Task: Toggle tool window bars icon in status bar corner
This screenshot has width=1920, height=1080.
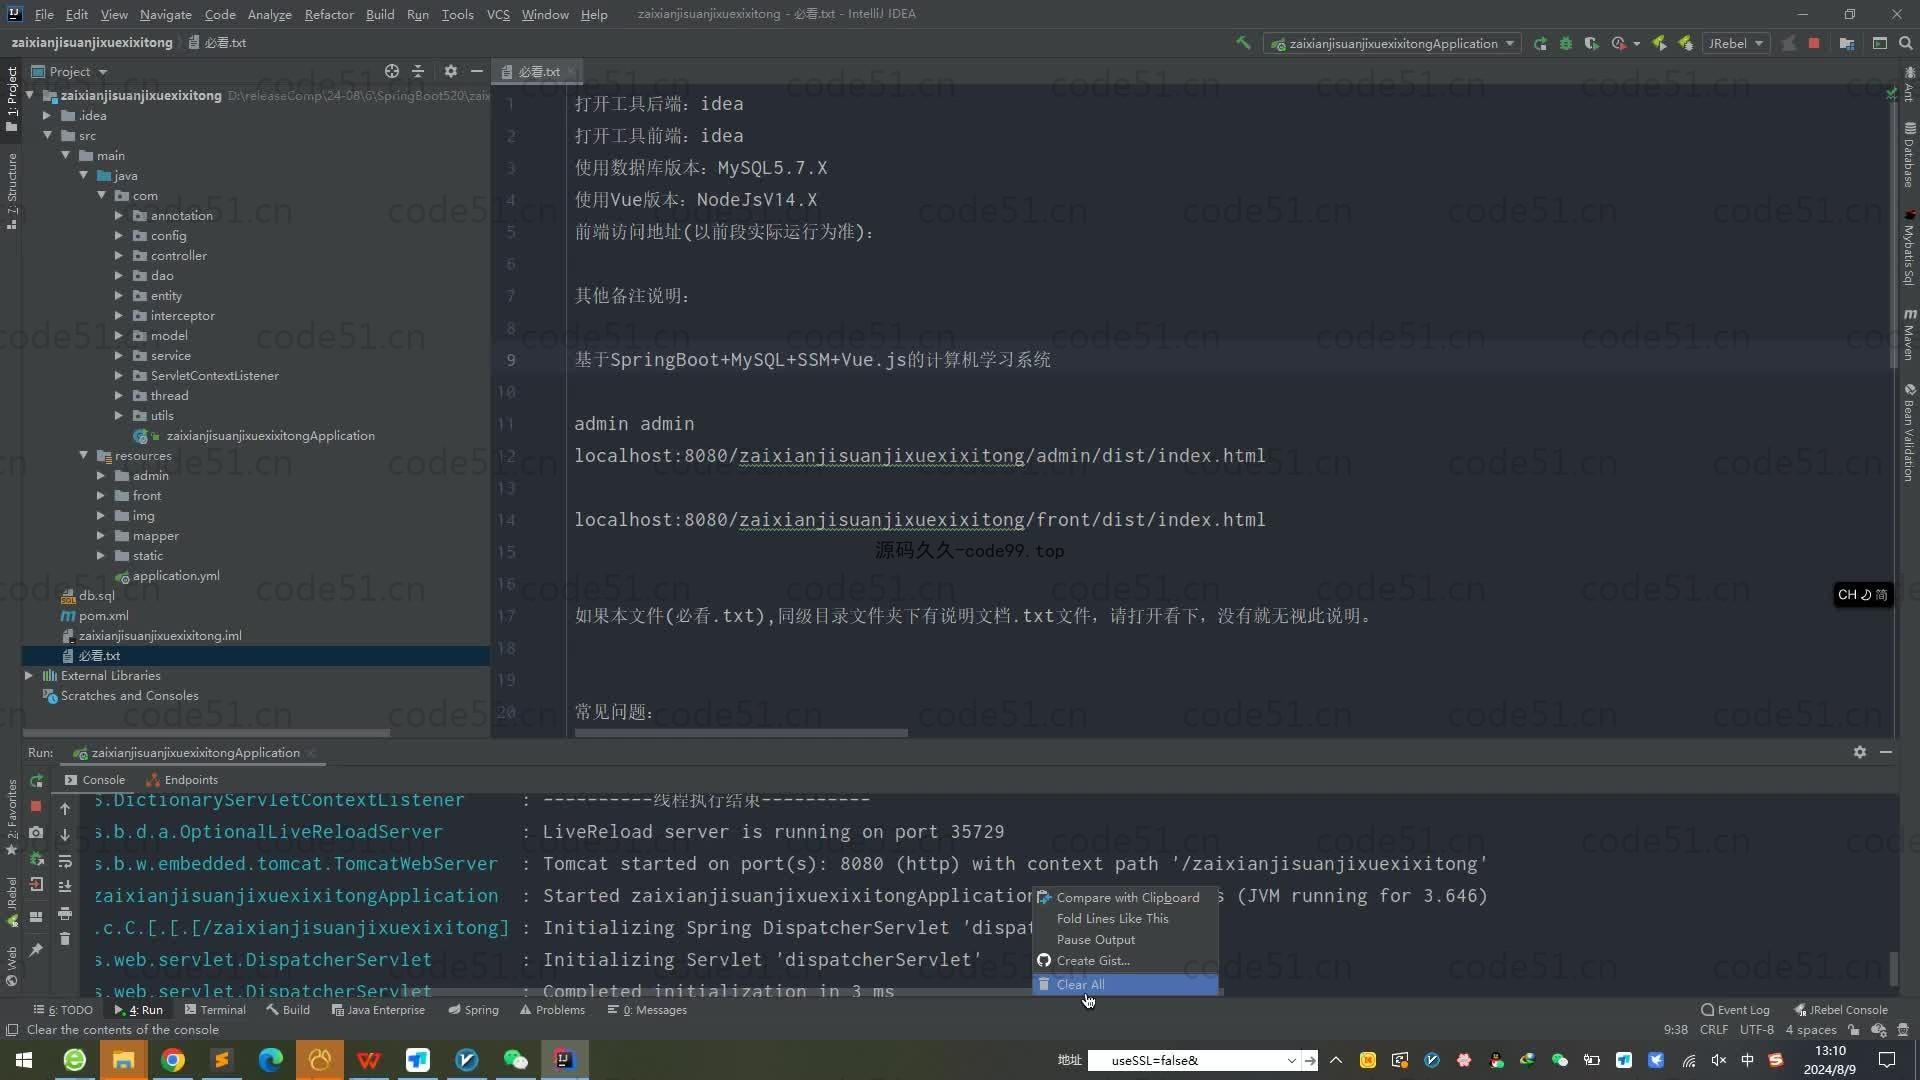Action: 12,1030
